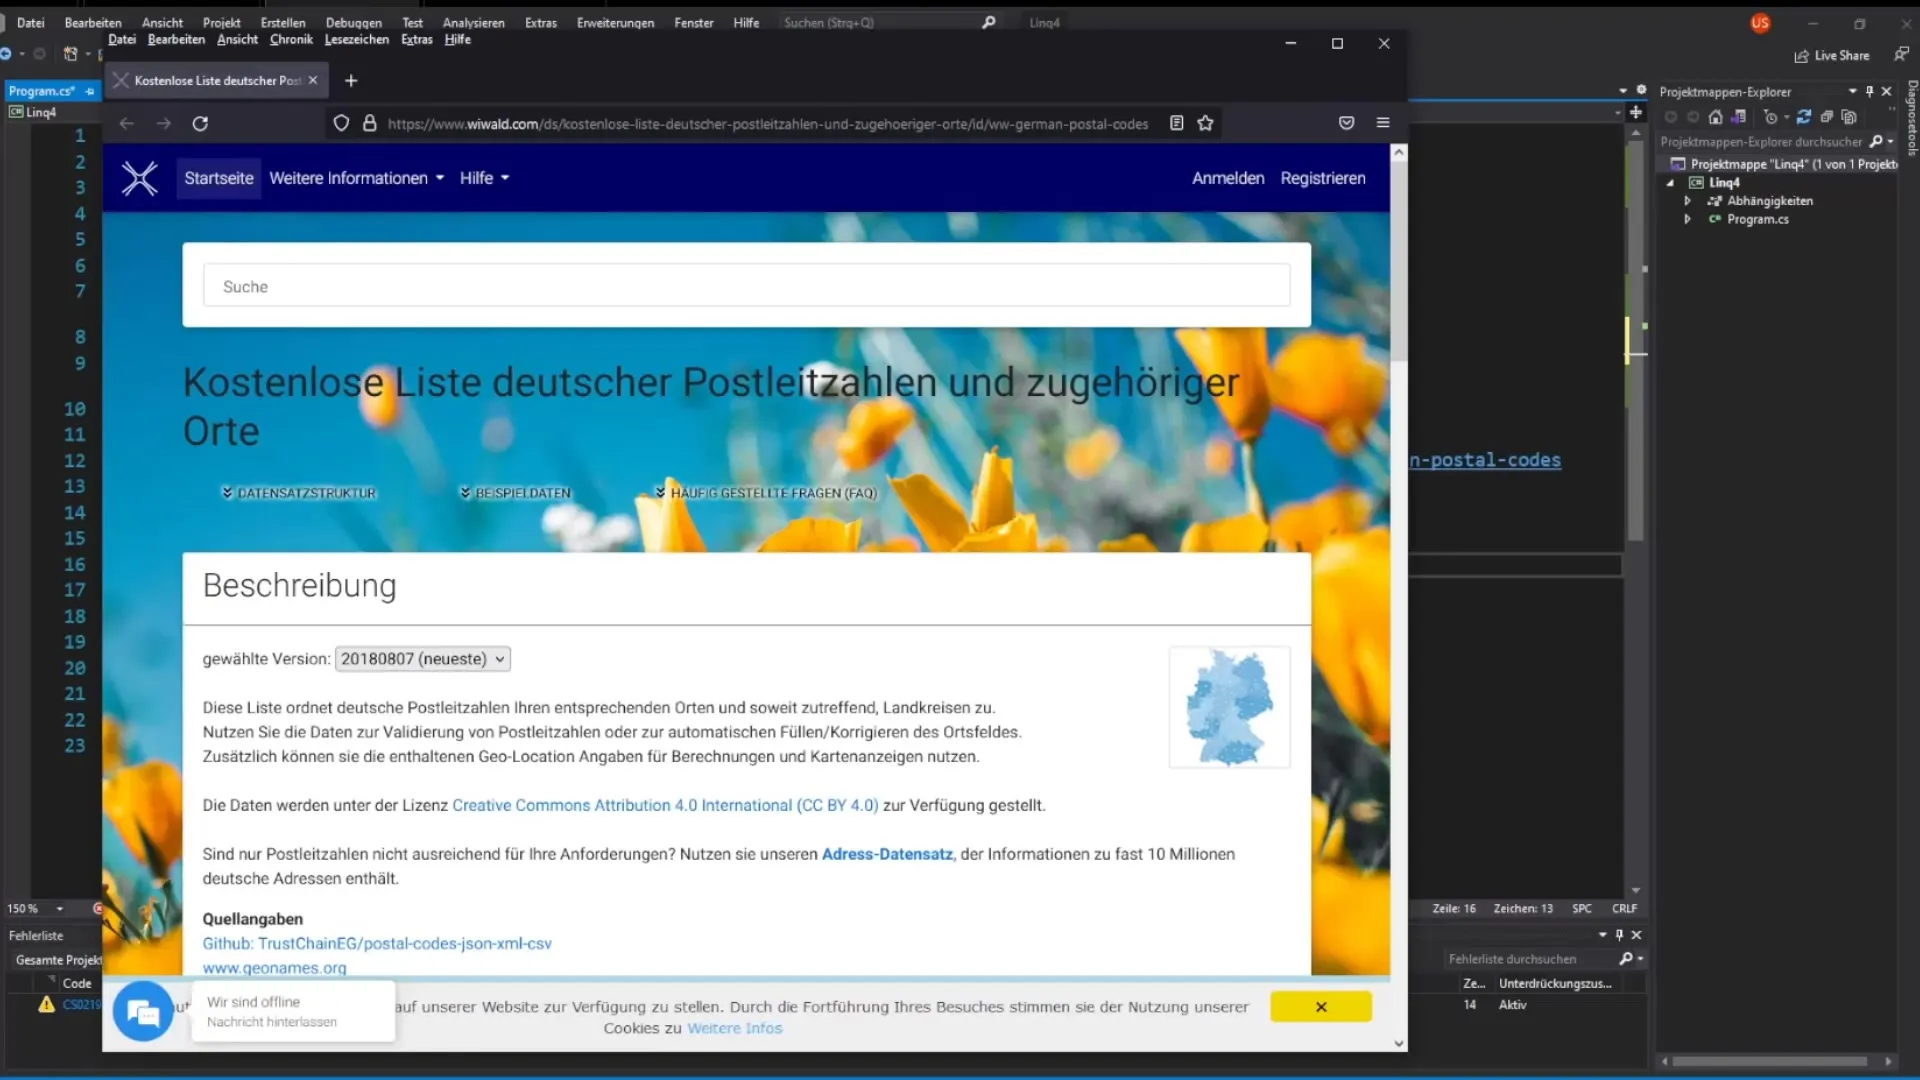Open tracking protection shield in address bar
Image resolution: width=1920 pixels, height=1080 pixels.
click(341, 123)
